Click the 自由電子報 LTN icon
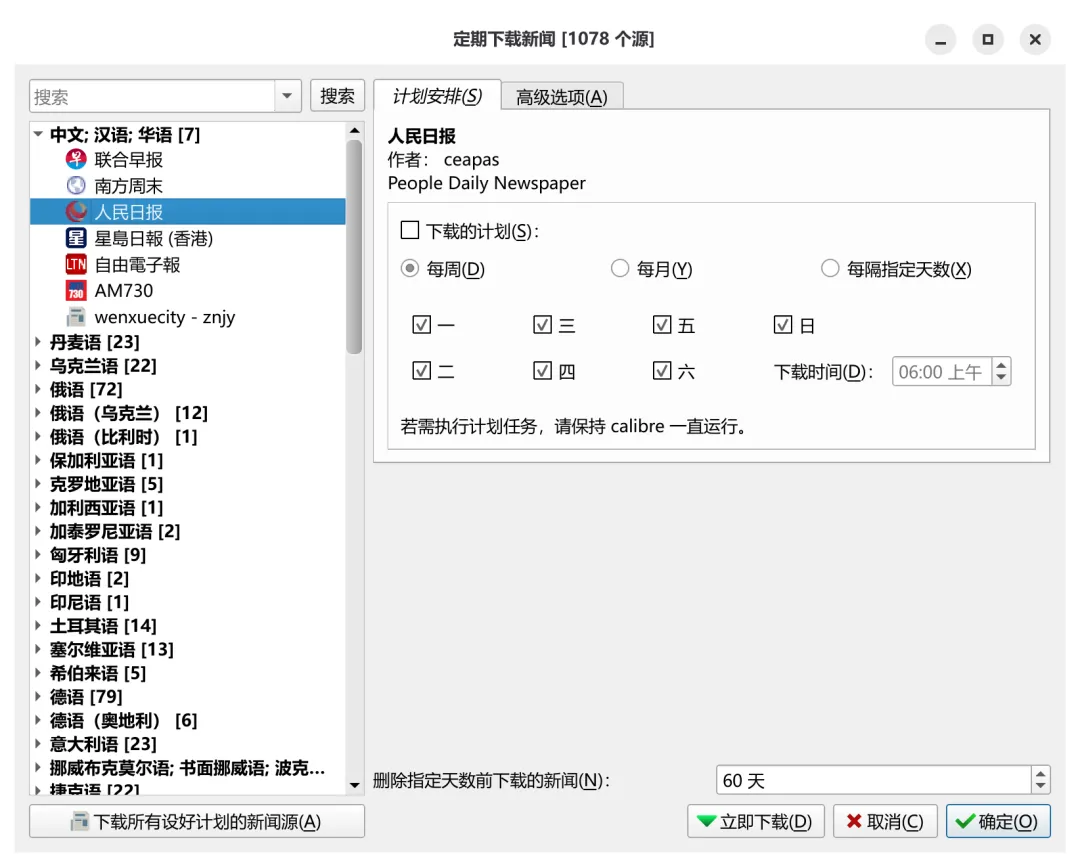The width and height of the screenshot is (1080, 867). (76, 264)
